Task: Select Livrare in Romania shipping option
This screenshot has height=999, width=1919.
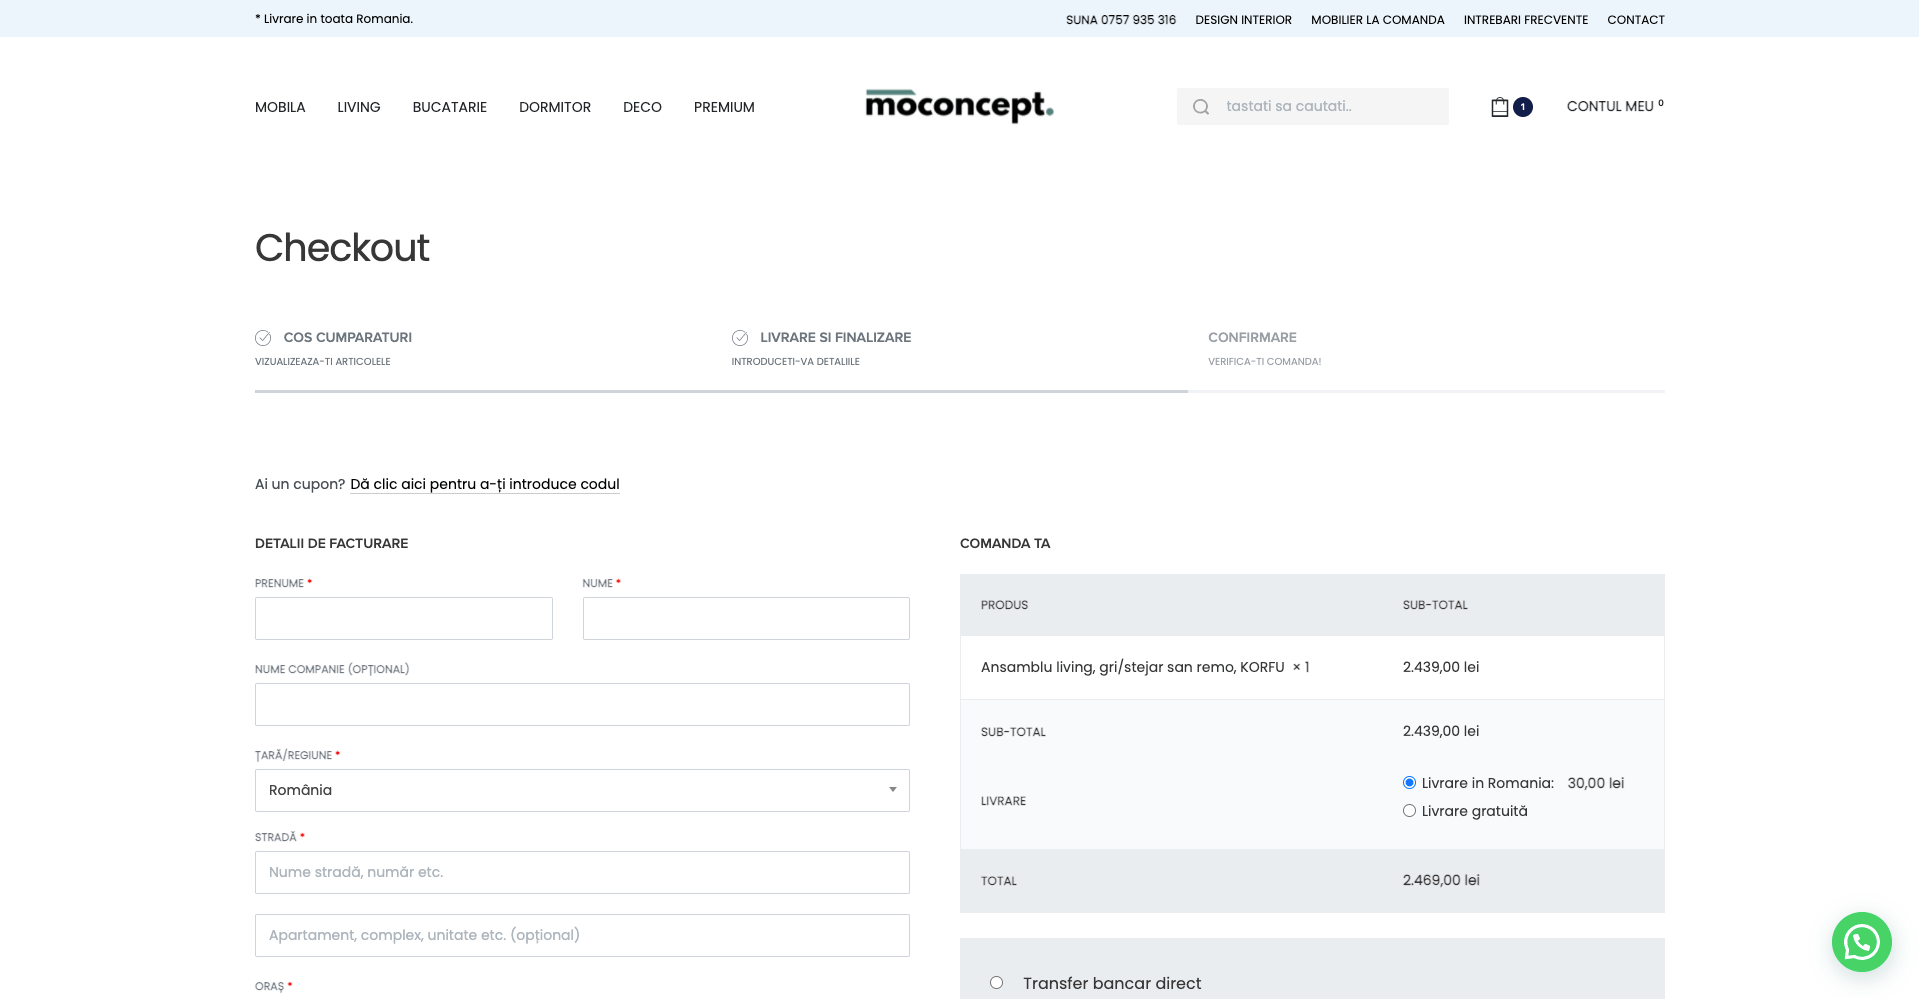Action: [x=1409, y=783]
